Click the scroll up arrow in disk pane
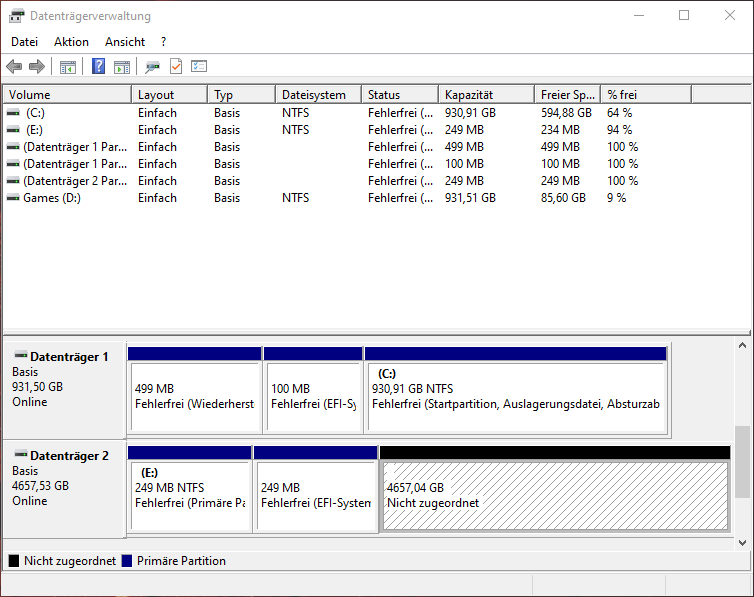This screenshot has height=597, width=754. [742, 345]
